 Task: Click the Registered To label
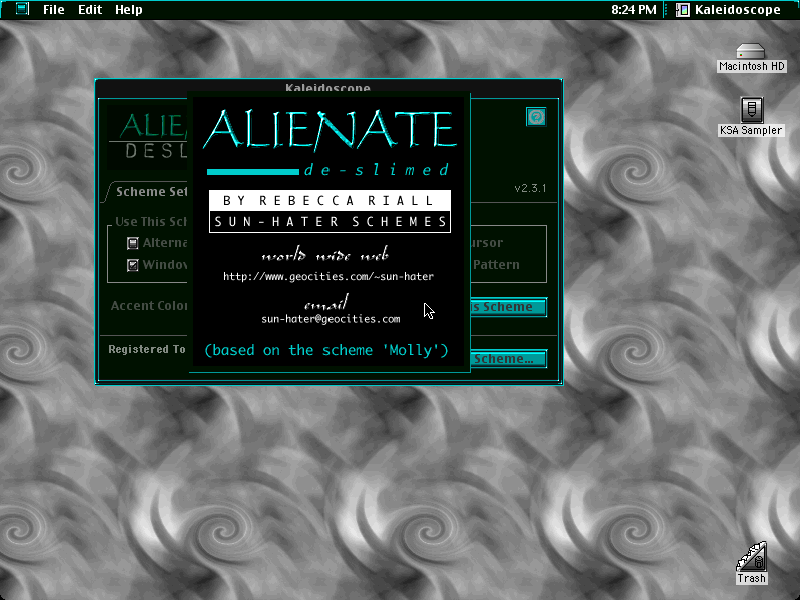[147, 349]
